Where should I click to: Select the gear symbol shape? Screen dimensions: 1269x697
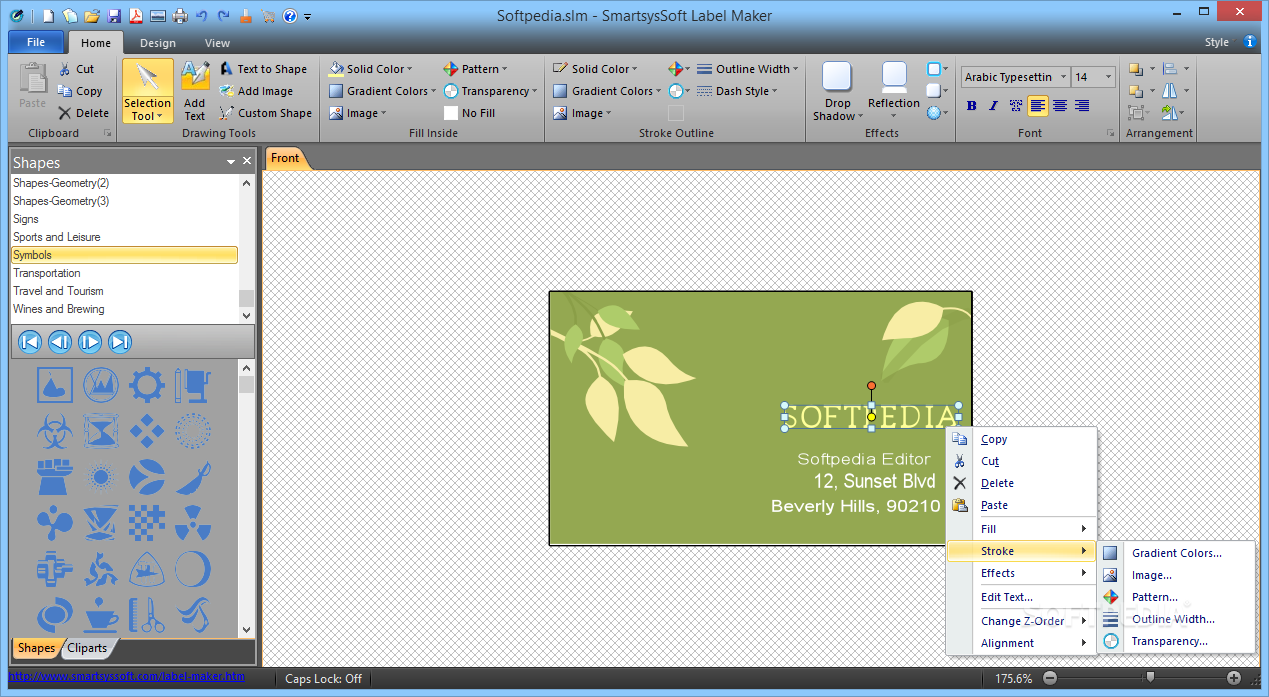(147, 384)
